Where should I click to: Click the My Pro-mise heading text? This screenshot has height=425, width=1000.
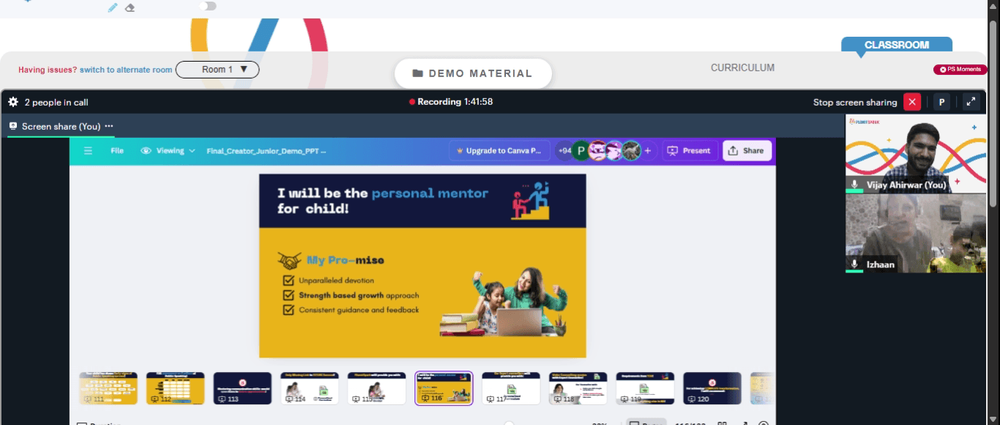pos(345,260)
